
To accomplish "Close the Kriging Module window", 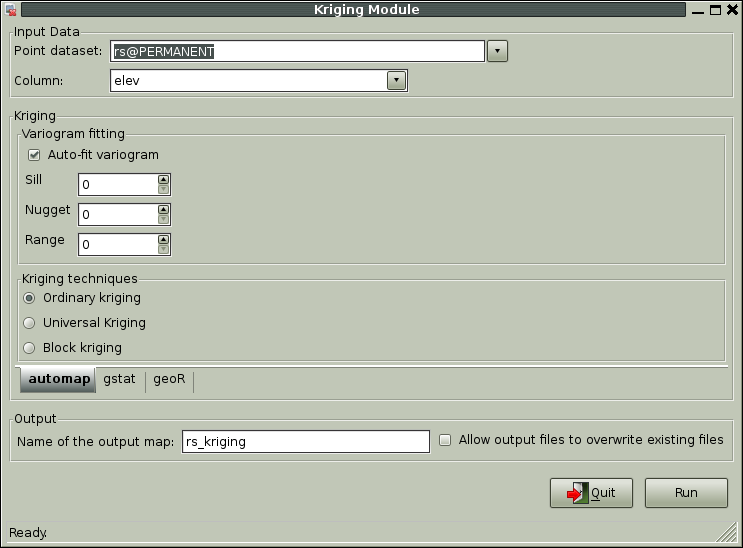I will coord(733,10).
